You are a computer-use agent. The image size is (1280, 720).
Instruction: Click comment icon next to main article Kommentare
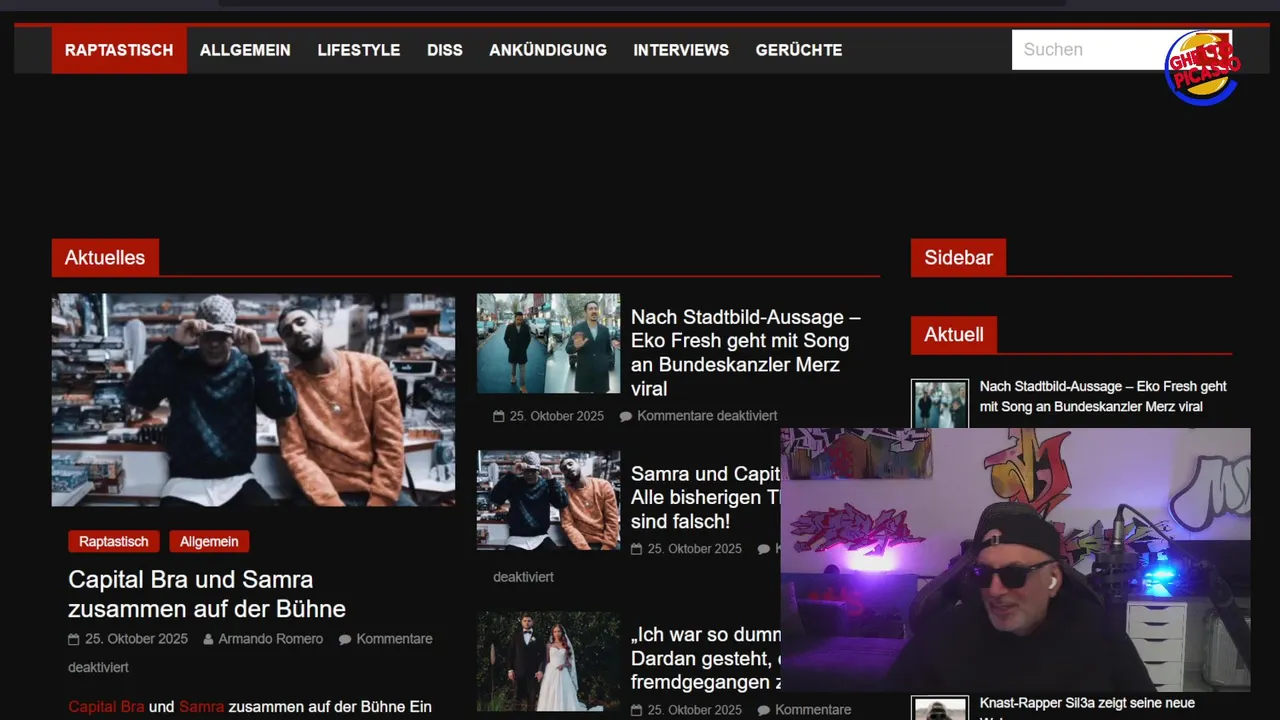click(x=345, y=639)
